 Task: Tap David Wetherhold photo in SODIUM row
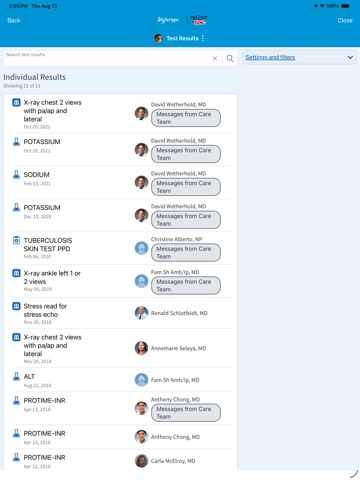[x=141, y=182]
